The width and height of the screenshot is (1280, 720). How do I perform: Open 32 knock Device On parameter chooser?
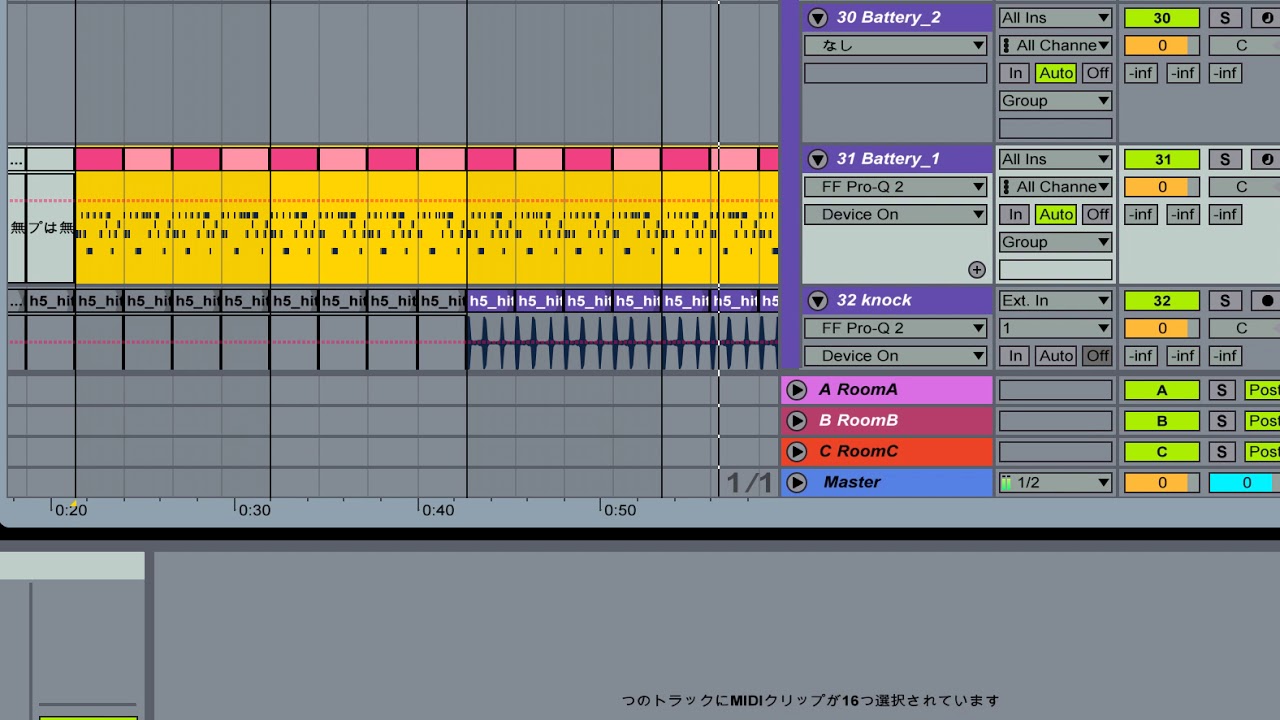click(x=895, y=356)
